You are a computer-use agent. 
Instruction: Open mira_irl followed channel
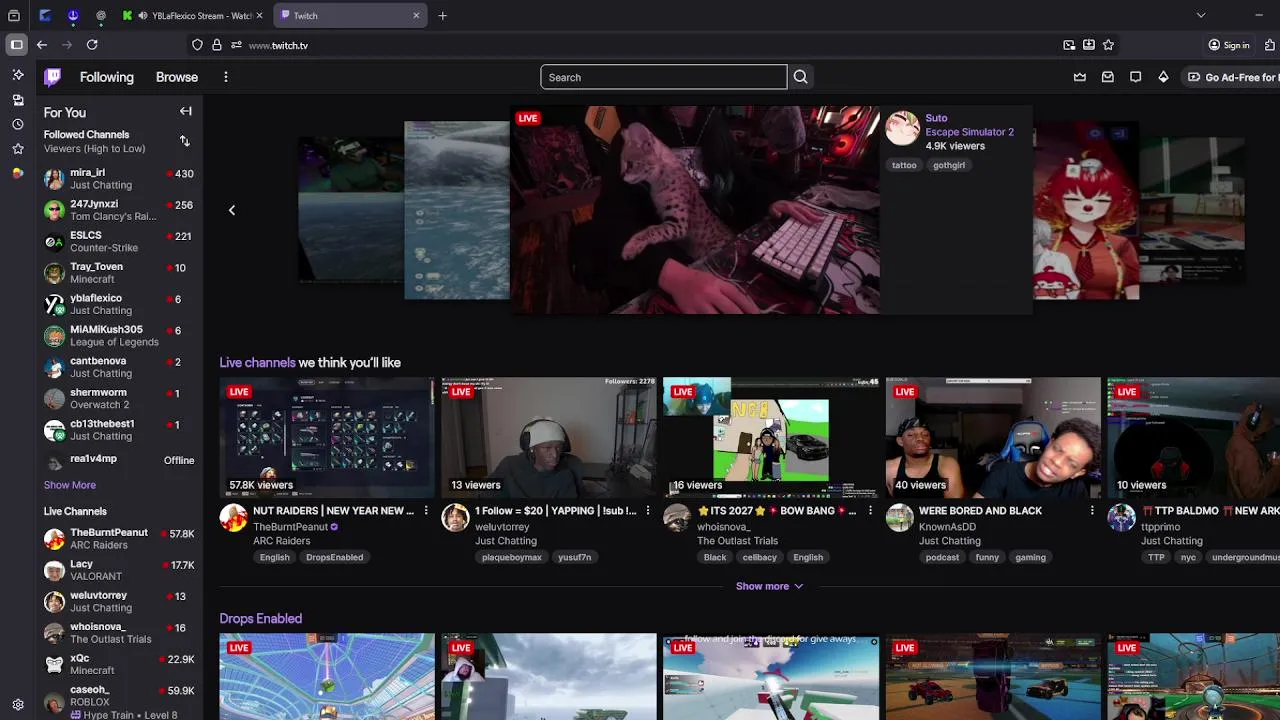[119, 179]
